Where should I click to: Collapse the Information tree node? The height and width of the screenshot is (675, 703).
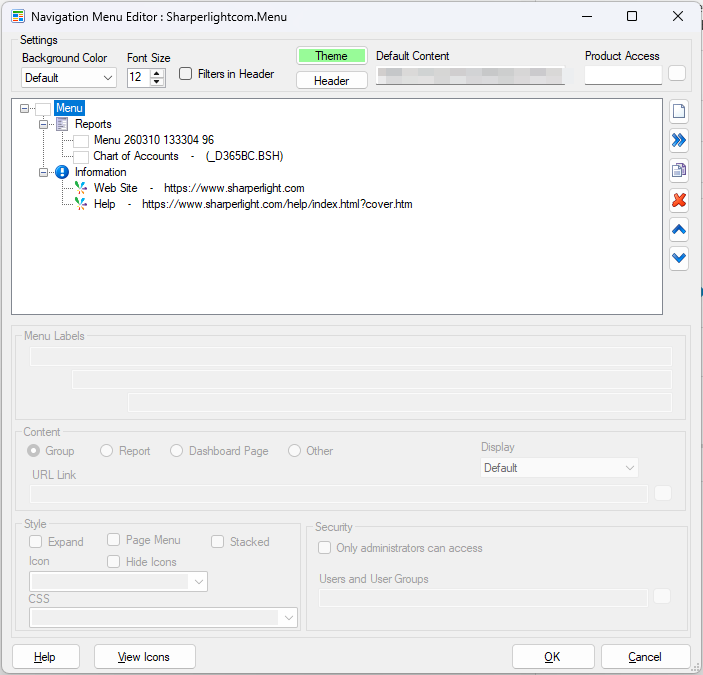43,172
